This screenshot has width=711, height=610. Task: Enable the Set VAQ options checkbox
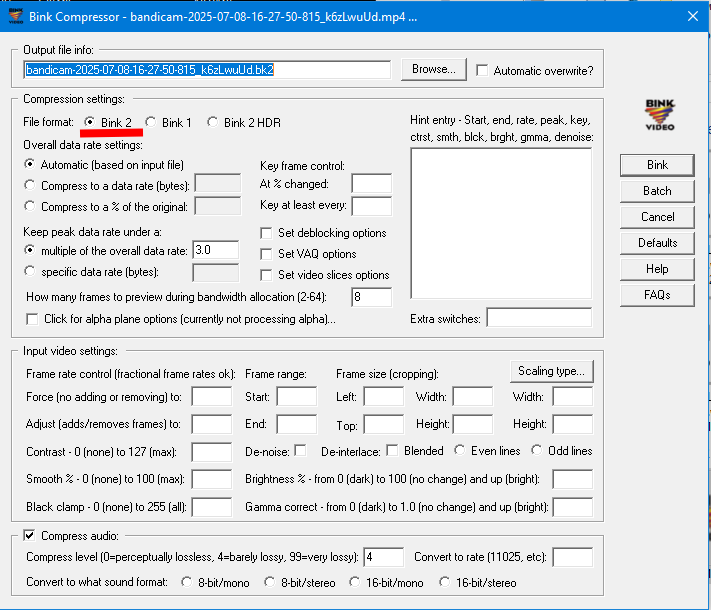pyautogui.click(x=267, y=254)
